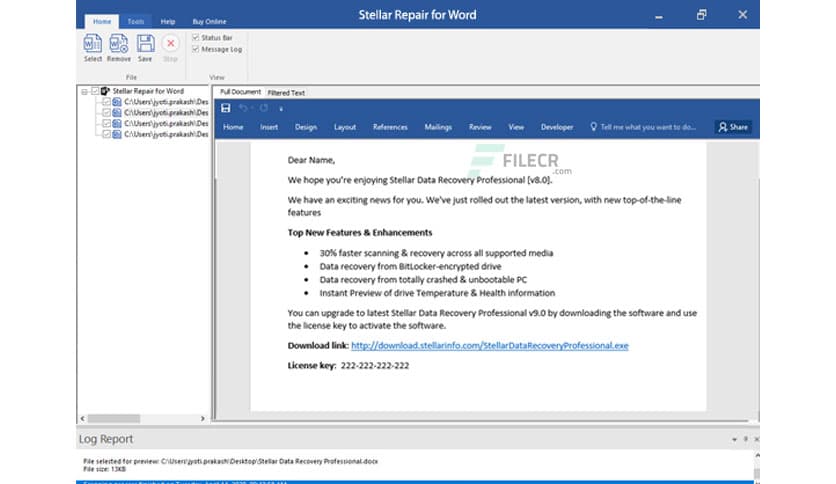Click the Home tab in the preview ribbon
The width and height of the screenshot is (836, 484).
point(233,127)
